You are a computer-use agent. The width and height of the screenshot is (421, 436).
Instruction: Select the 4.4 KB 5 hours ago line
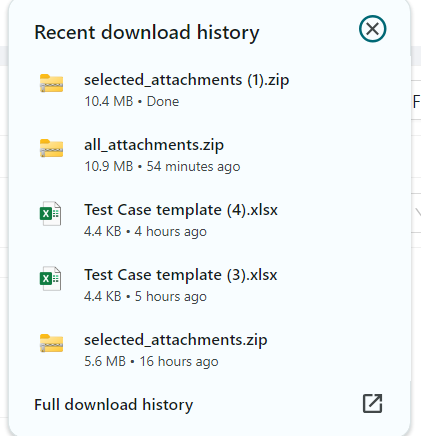point(145,296)
